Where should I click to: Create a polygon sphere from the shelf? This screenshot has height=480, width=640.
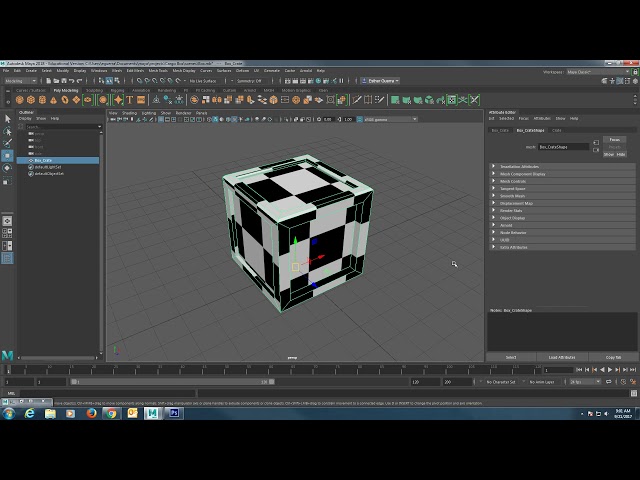point(20,100)
